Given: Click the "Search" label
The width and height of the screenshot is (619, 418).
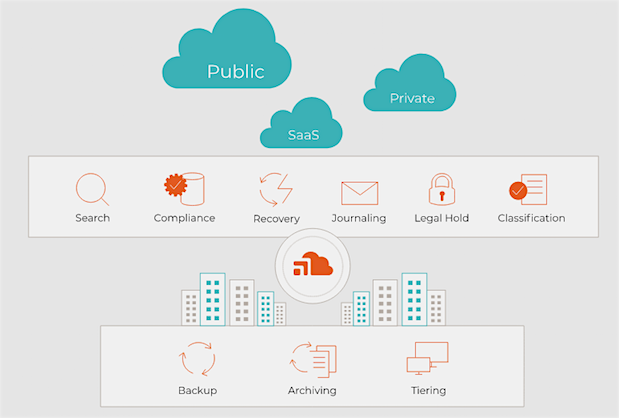Looking at the screenshot, I should click(x=93, y=218).
